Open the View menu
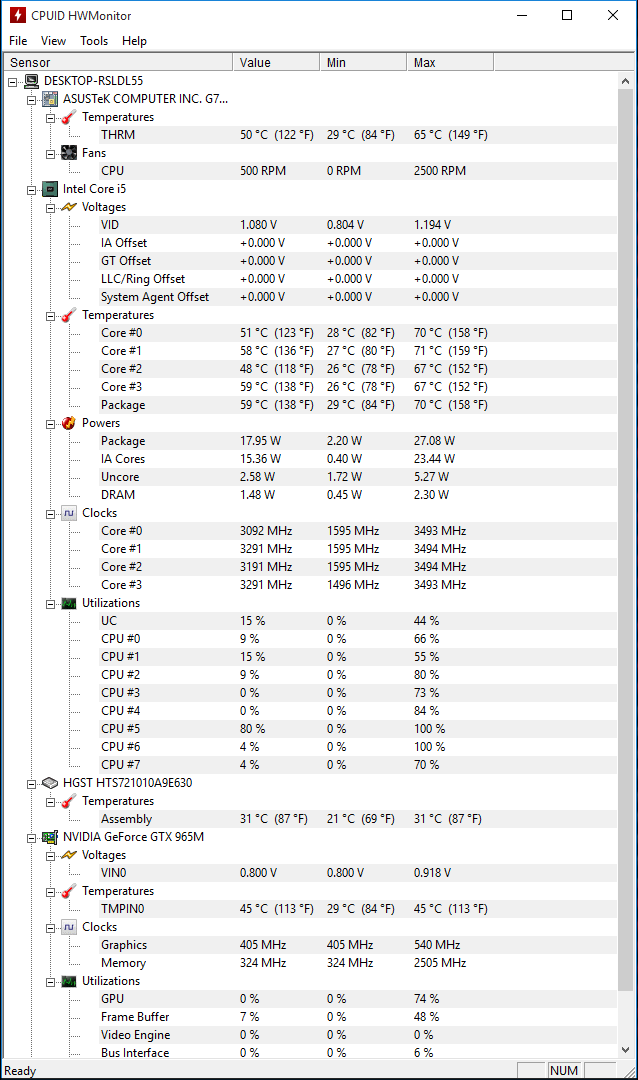Viewport: 638px width, 1080px height. tap(53, 41)
